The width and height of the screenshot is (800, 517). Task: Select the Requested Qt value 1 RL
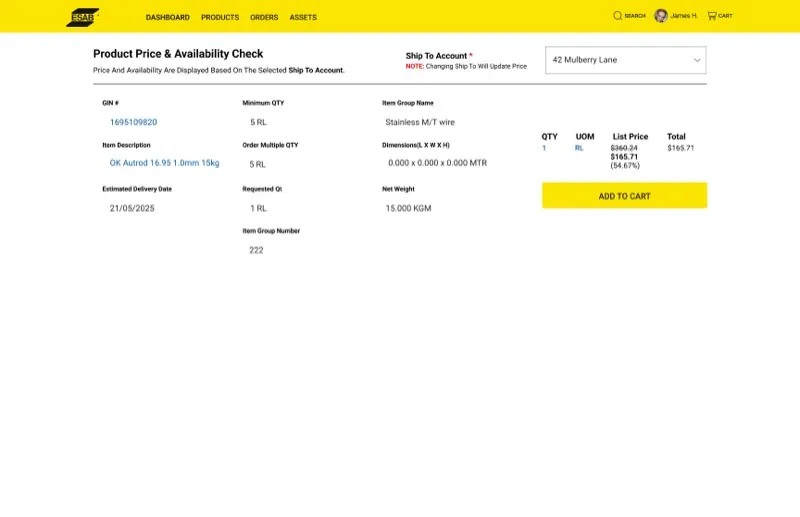point(258,208)
